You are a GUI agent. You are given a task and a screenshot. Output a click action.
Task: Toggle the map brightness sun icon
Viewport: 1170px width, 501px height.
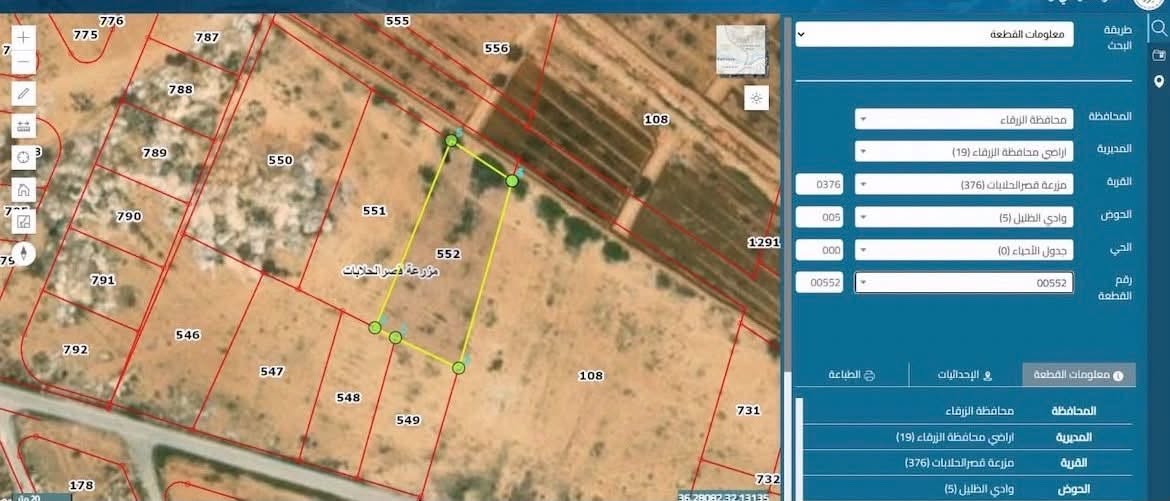(756, 99)
